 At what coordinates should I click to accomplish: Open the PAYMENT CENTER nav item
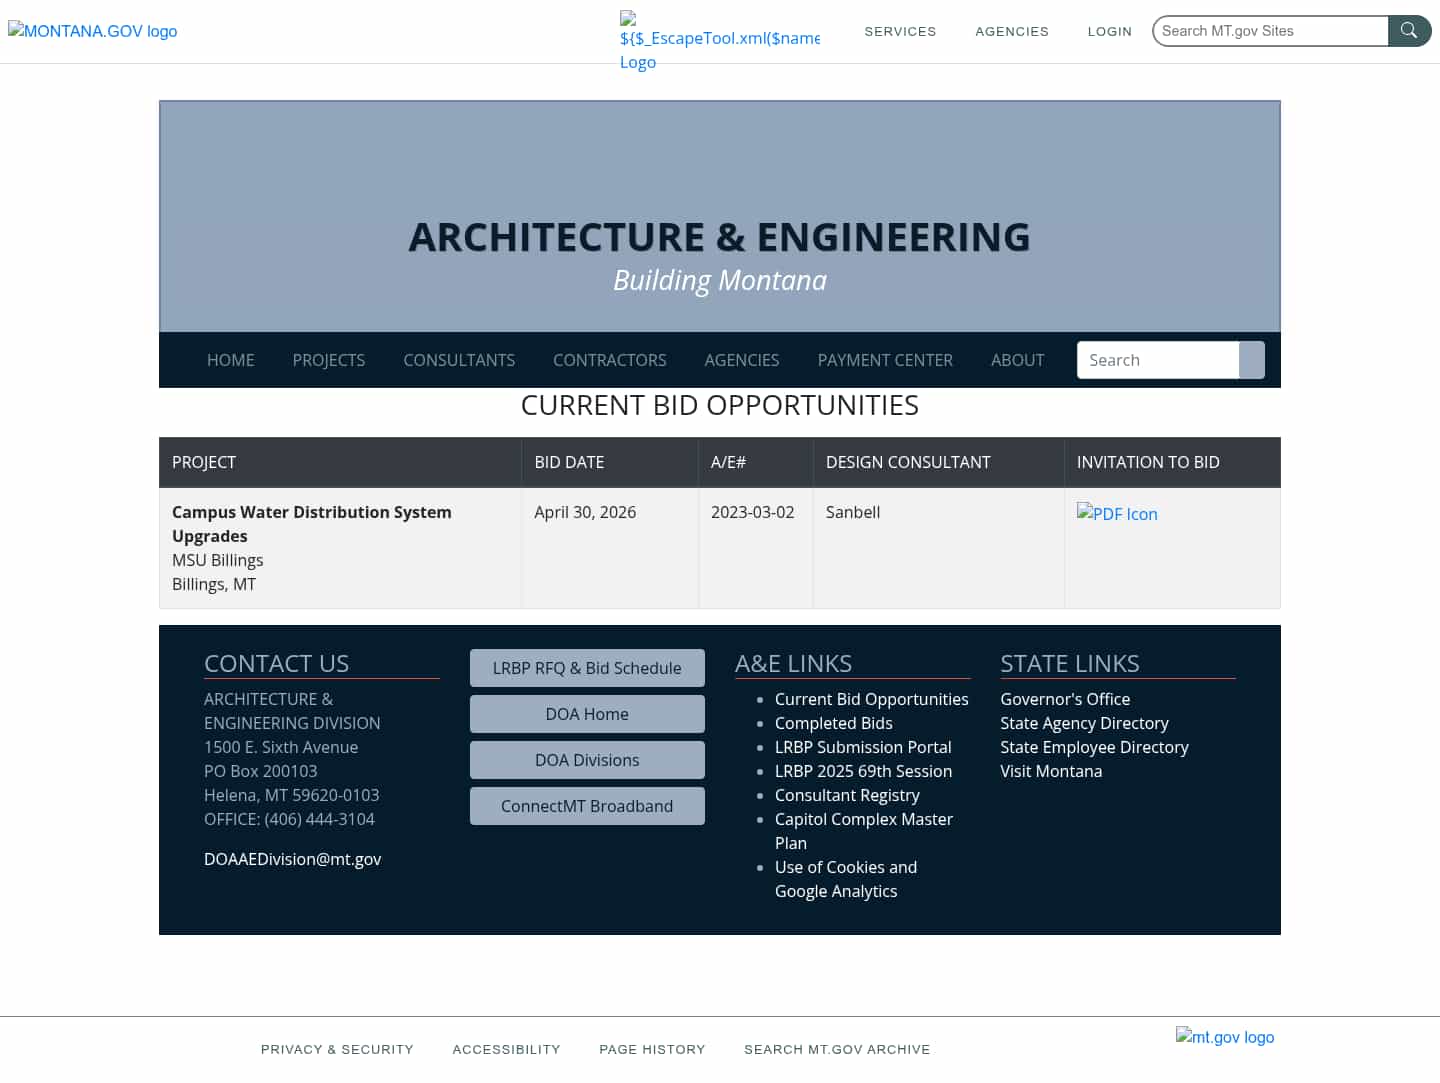pos(885,360)
